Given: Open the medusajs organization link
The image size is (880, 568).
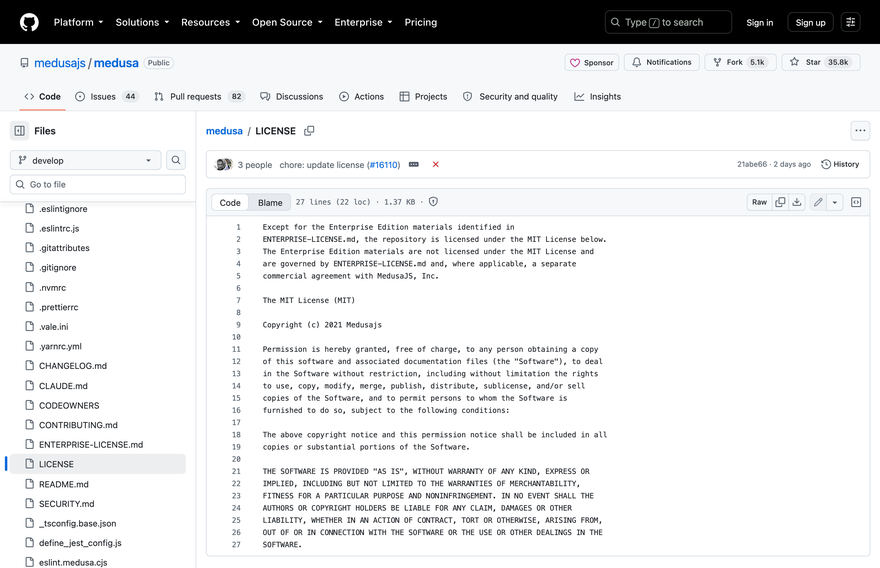Looking at the screenshot, I should pyautogui.click(x=59, y=63).
